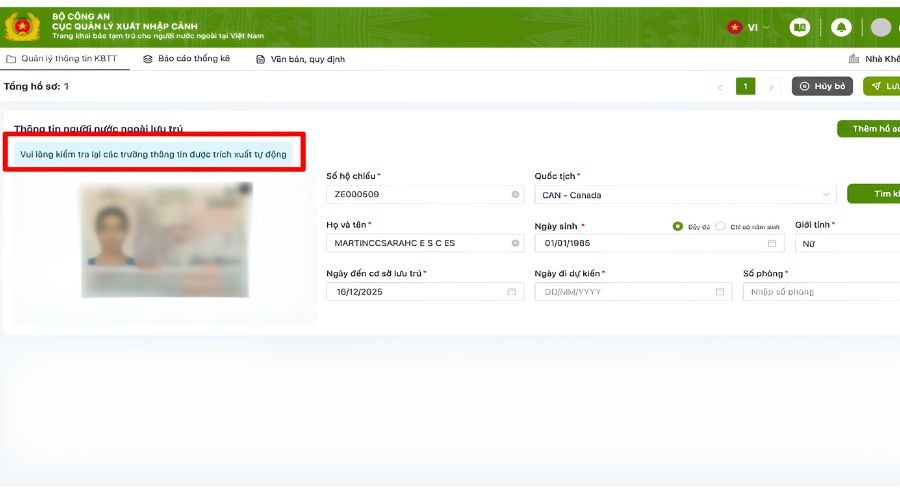This screenshot has width=900, height=500.
Task: Go to next page arrow
Action: coord(771,87)
